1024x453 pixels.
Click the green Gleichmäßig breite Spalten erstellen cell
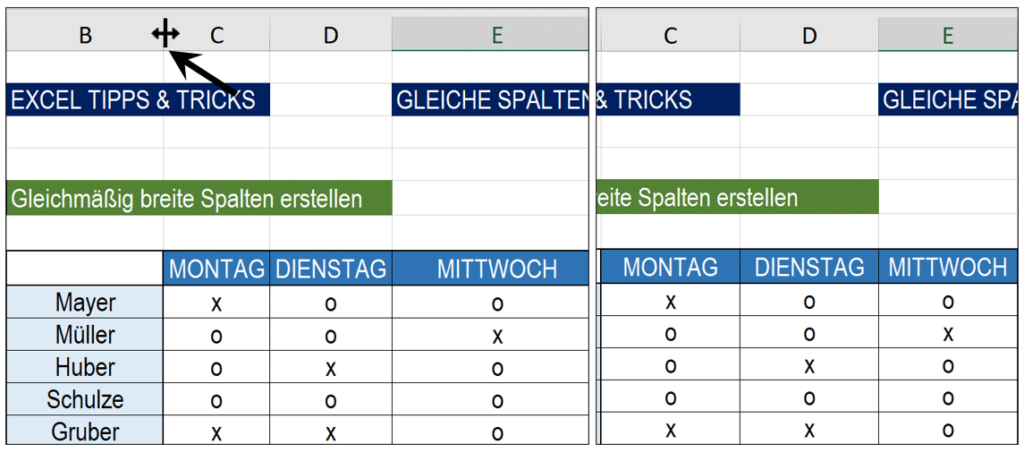tap(199, 198)
